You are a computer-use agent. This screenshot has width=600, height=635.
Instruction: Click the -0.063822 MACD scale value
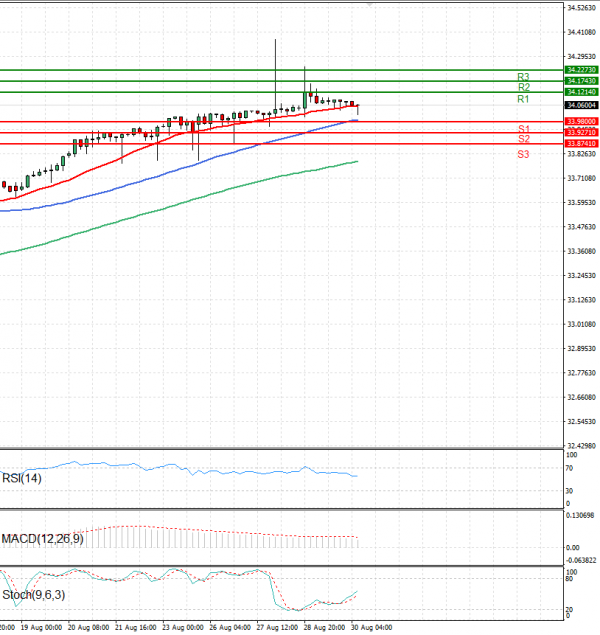point(581,560)
